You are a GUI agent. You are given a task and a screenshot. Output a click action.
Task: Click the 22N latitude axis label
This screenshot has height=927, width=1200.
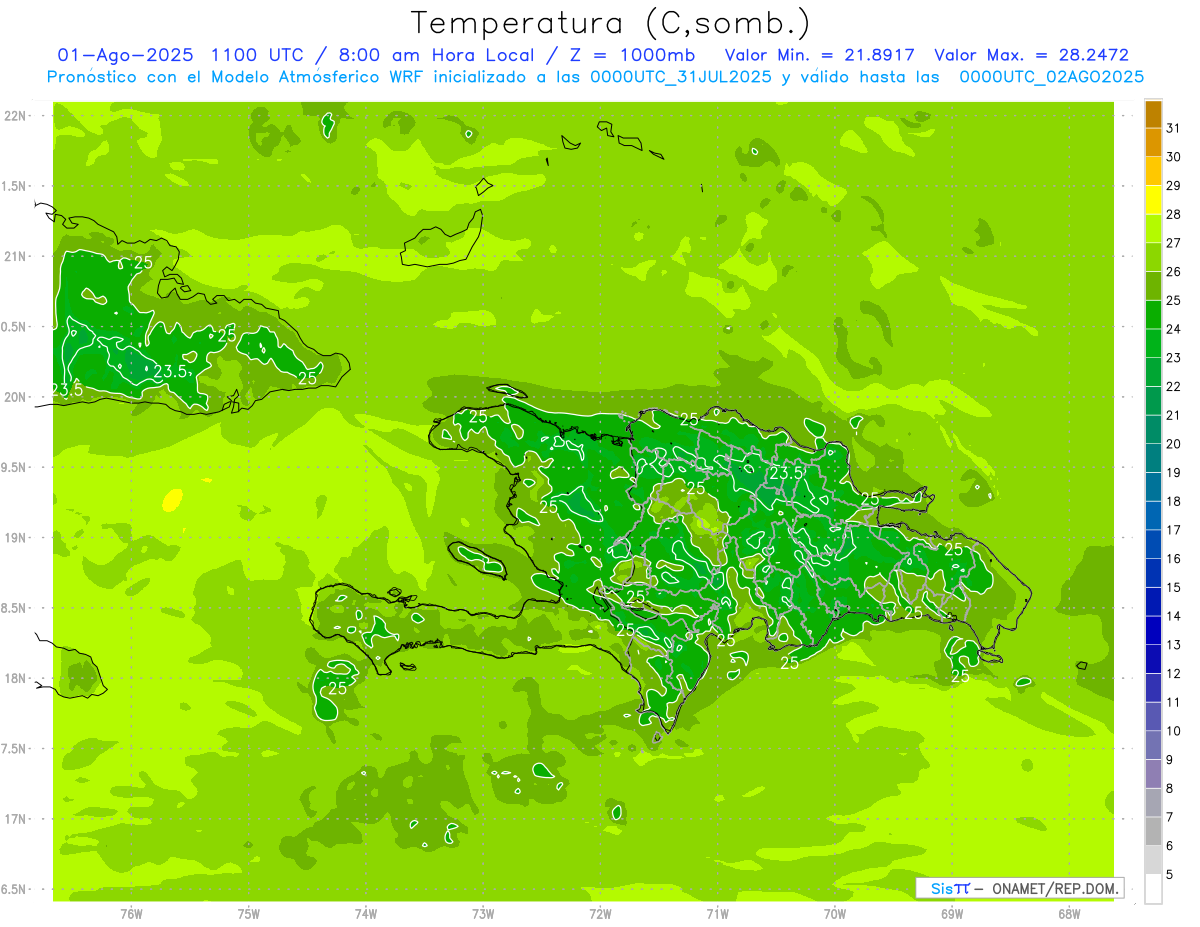[15, 116]
